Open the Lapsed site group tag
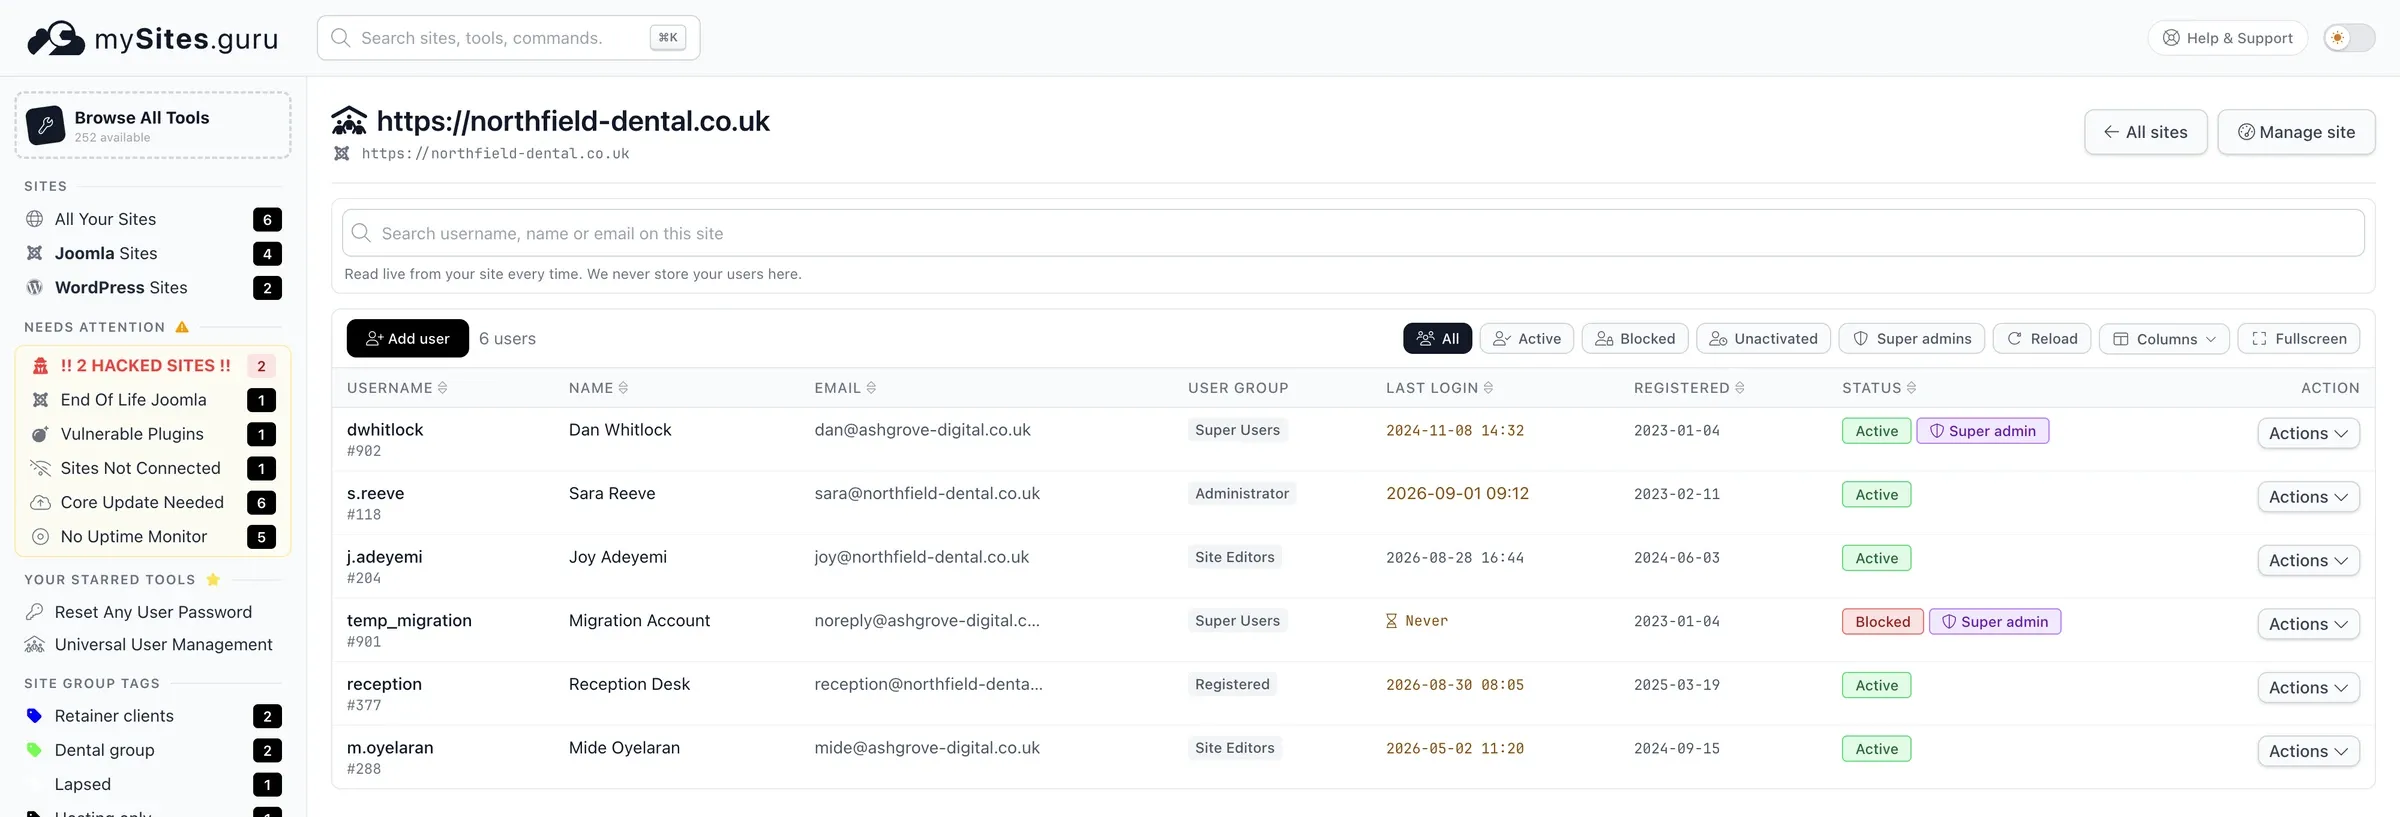This screenshot has width=2400, height=817. coord(153,784)
